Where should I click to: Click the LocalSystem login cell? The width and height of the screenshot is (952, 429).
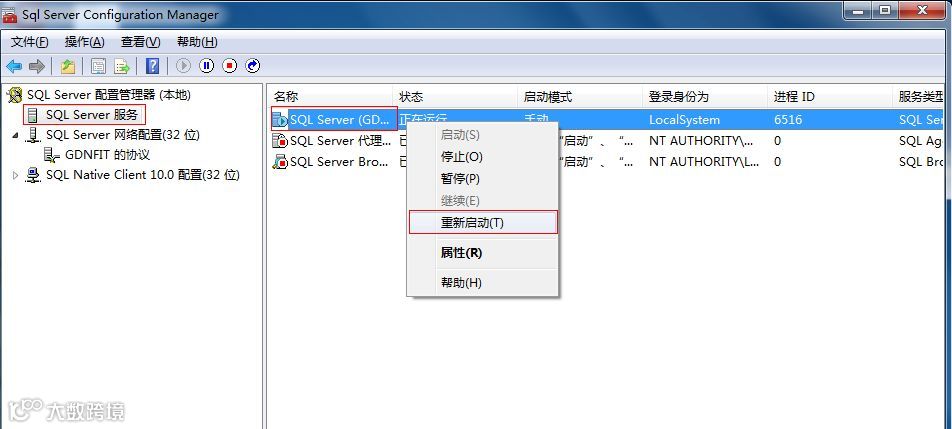pyautogui.click(x=684, y=120)
